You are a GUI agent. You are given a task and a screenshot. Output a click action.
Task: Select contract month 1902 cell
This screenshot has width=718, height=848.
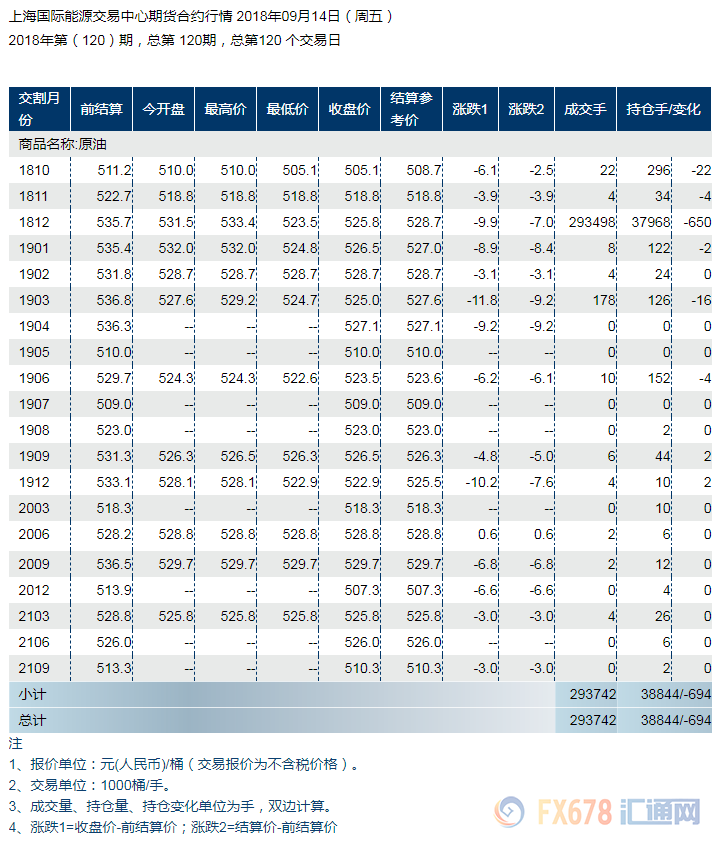(35, 274)
